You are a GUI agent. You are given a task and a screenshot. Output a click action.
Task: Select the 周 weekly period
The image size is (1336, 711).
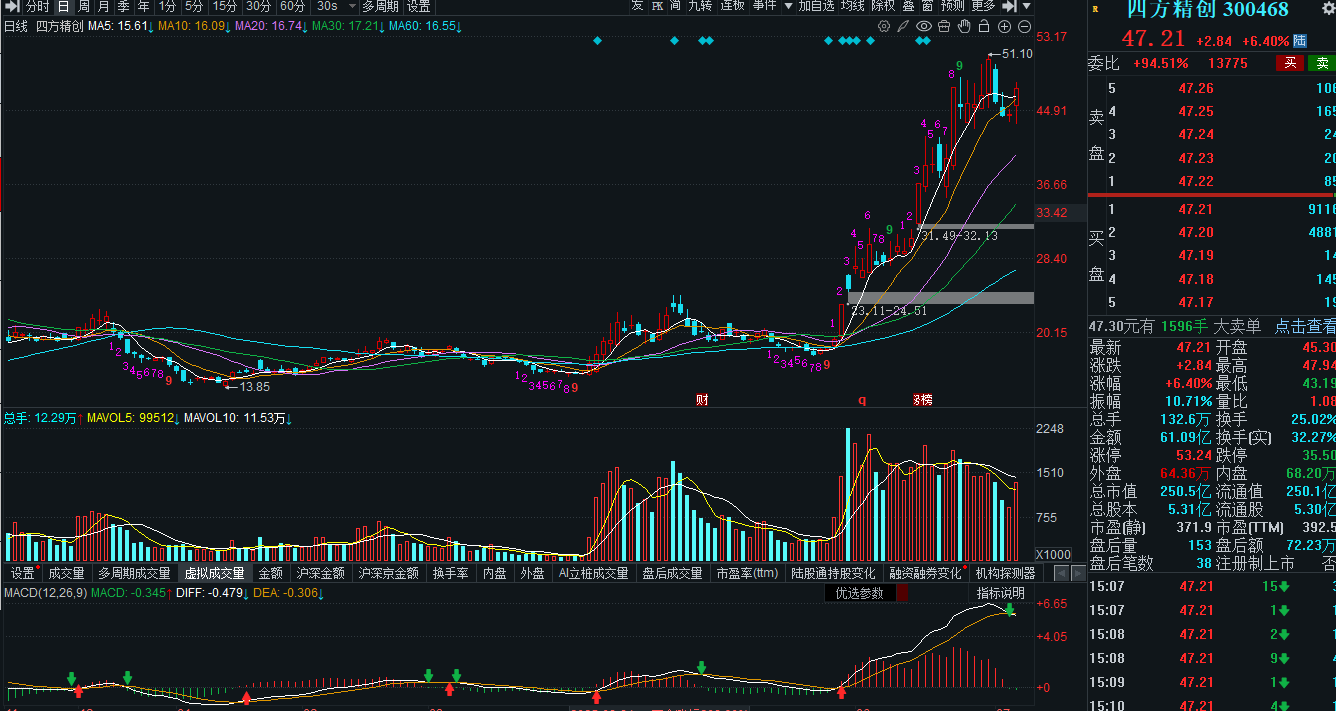[x=84, y=6]
